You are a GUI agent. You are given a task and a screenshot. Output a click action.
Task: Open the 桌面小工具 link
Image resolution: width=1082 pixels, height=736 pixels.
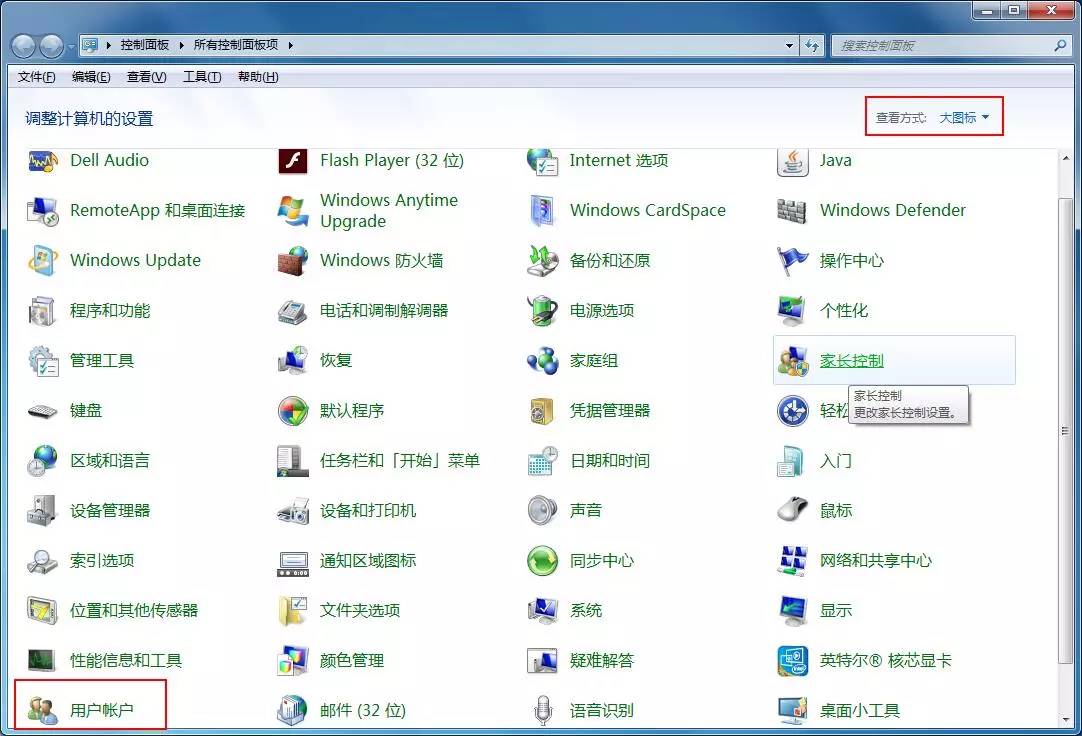860,710
